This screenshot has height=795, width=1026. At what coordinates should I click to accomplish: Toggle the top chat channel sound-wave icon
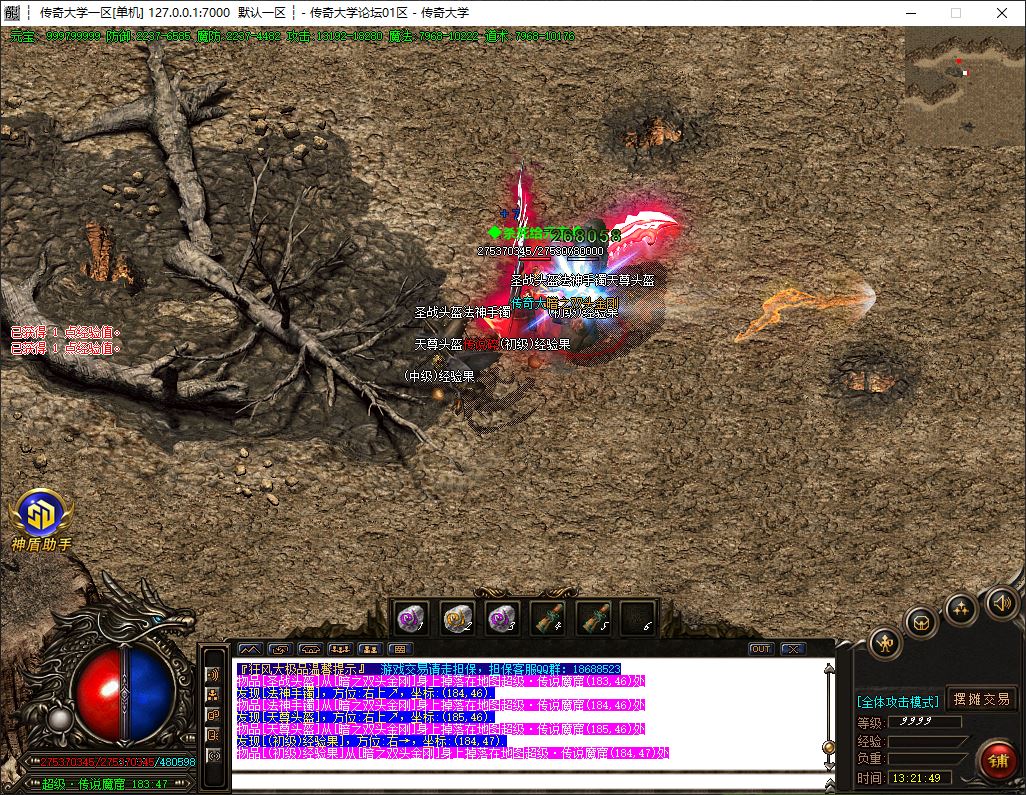point(213,675)
